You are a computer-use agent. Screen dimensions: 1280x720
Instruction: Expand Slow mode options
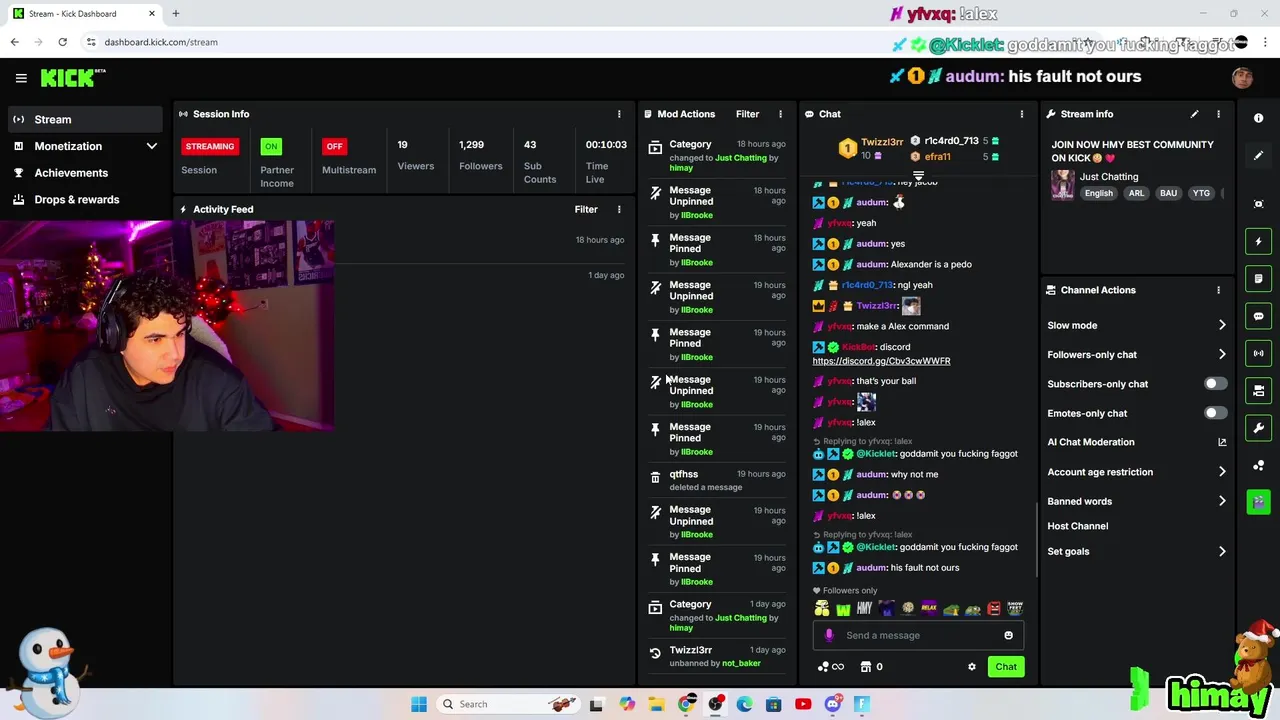point(1222,325)
